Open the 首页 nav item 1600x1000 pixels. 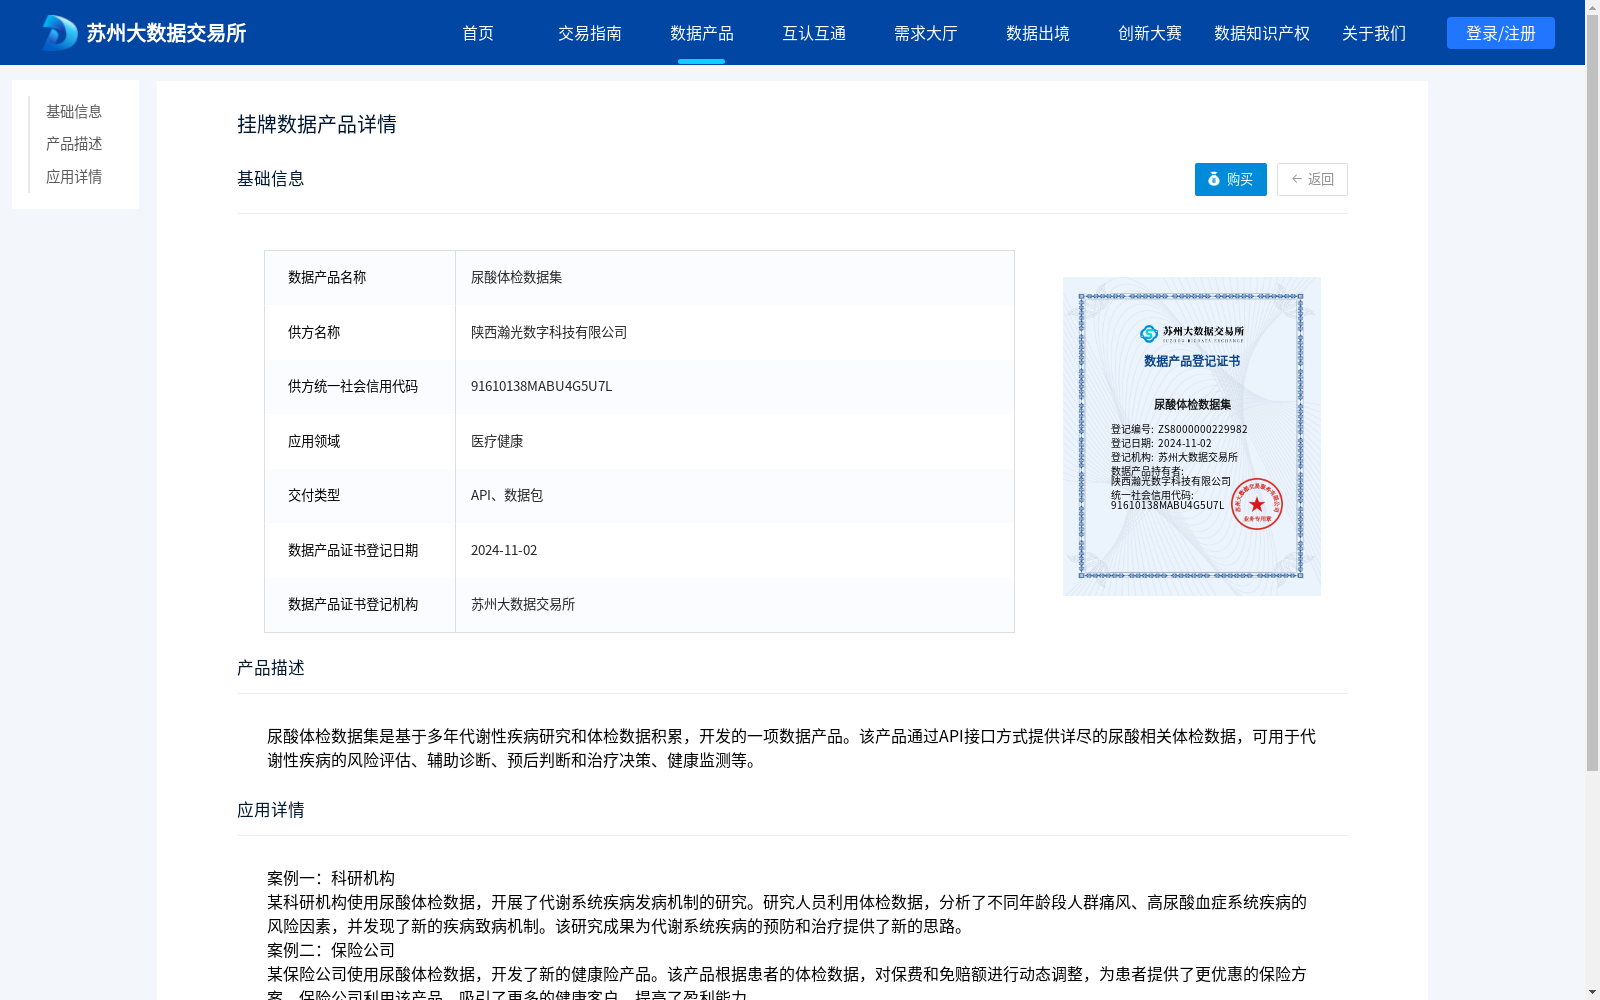478,33
